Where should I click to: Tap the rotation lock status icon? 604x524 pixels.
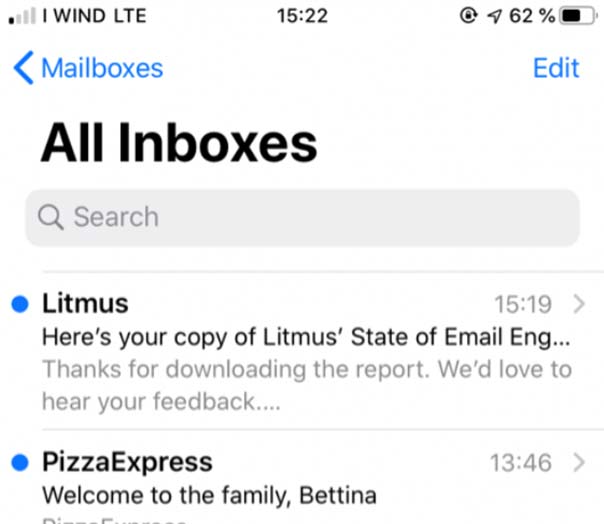click(x=468, y=15)
